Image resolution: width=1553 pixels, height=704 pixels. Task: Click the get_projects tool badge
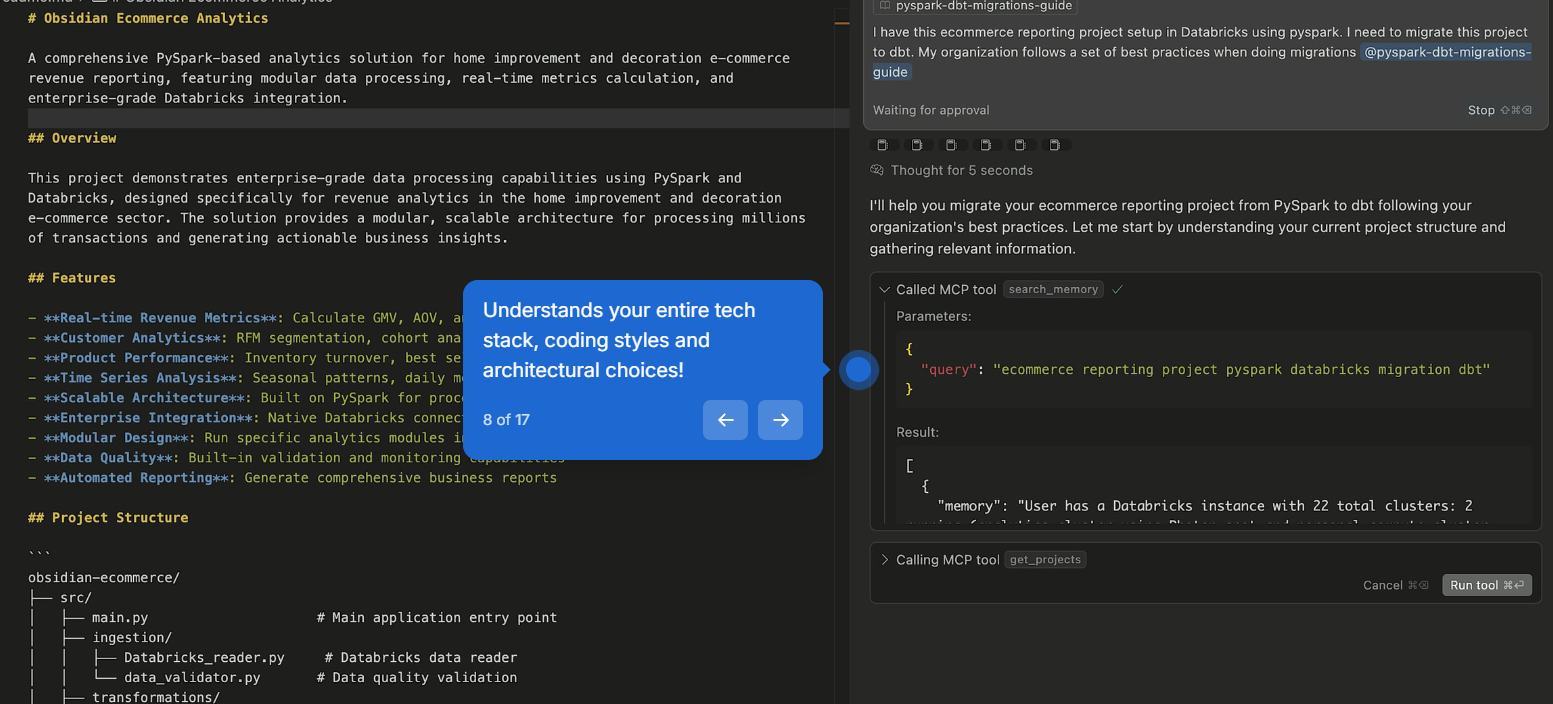coord(1045,560)
